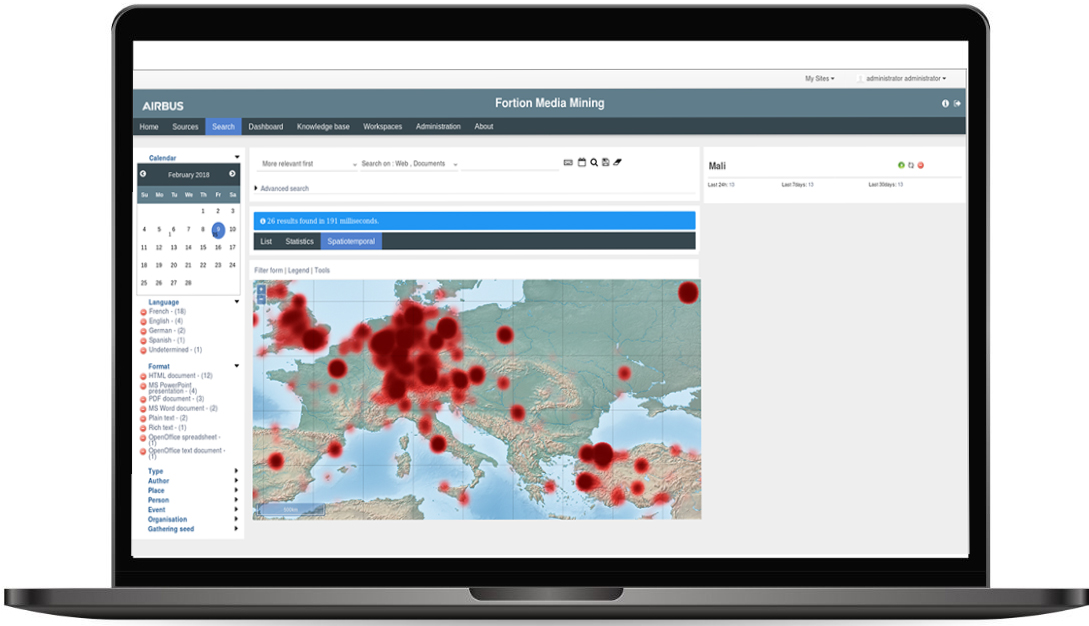Click the search query input field
This screenshot has width=1089, height=626.
click(x=510, y=164)
